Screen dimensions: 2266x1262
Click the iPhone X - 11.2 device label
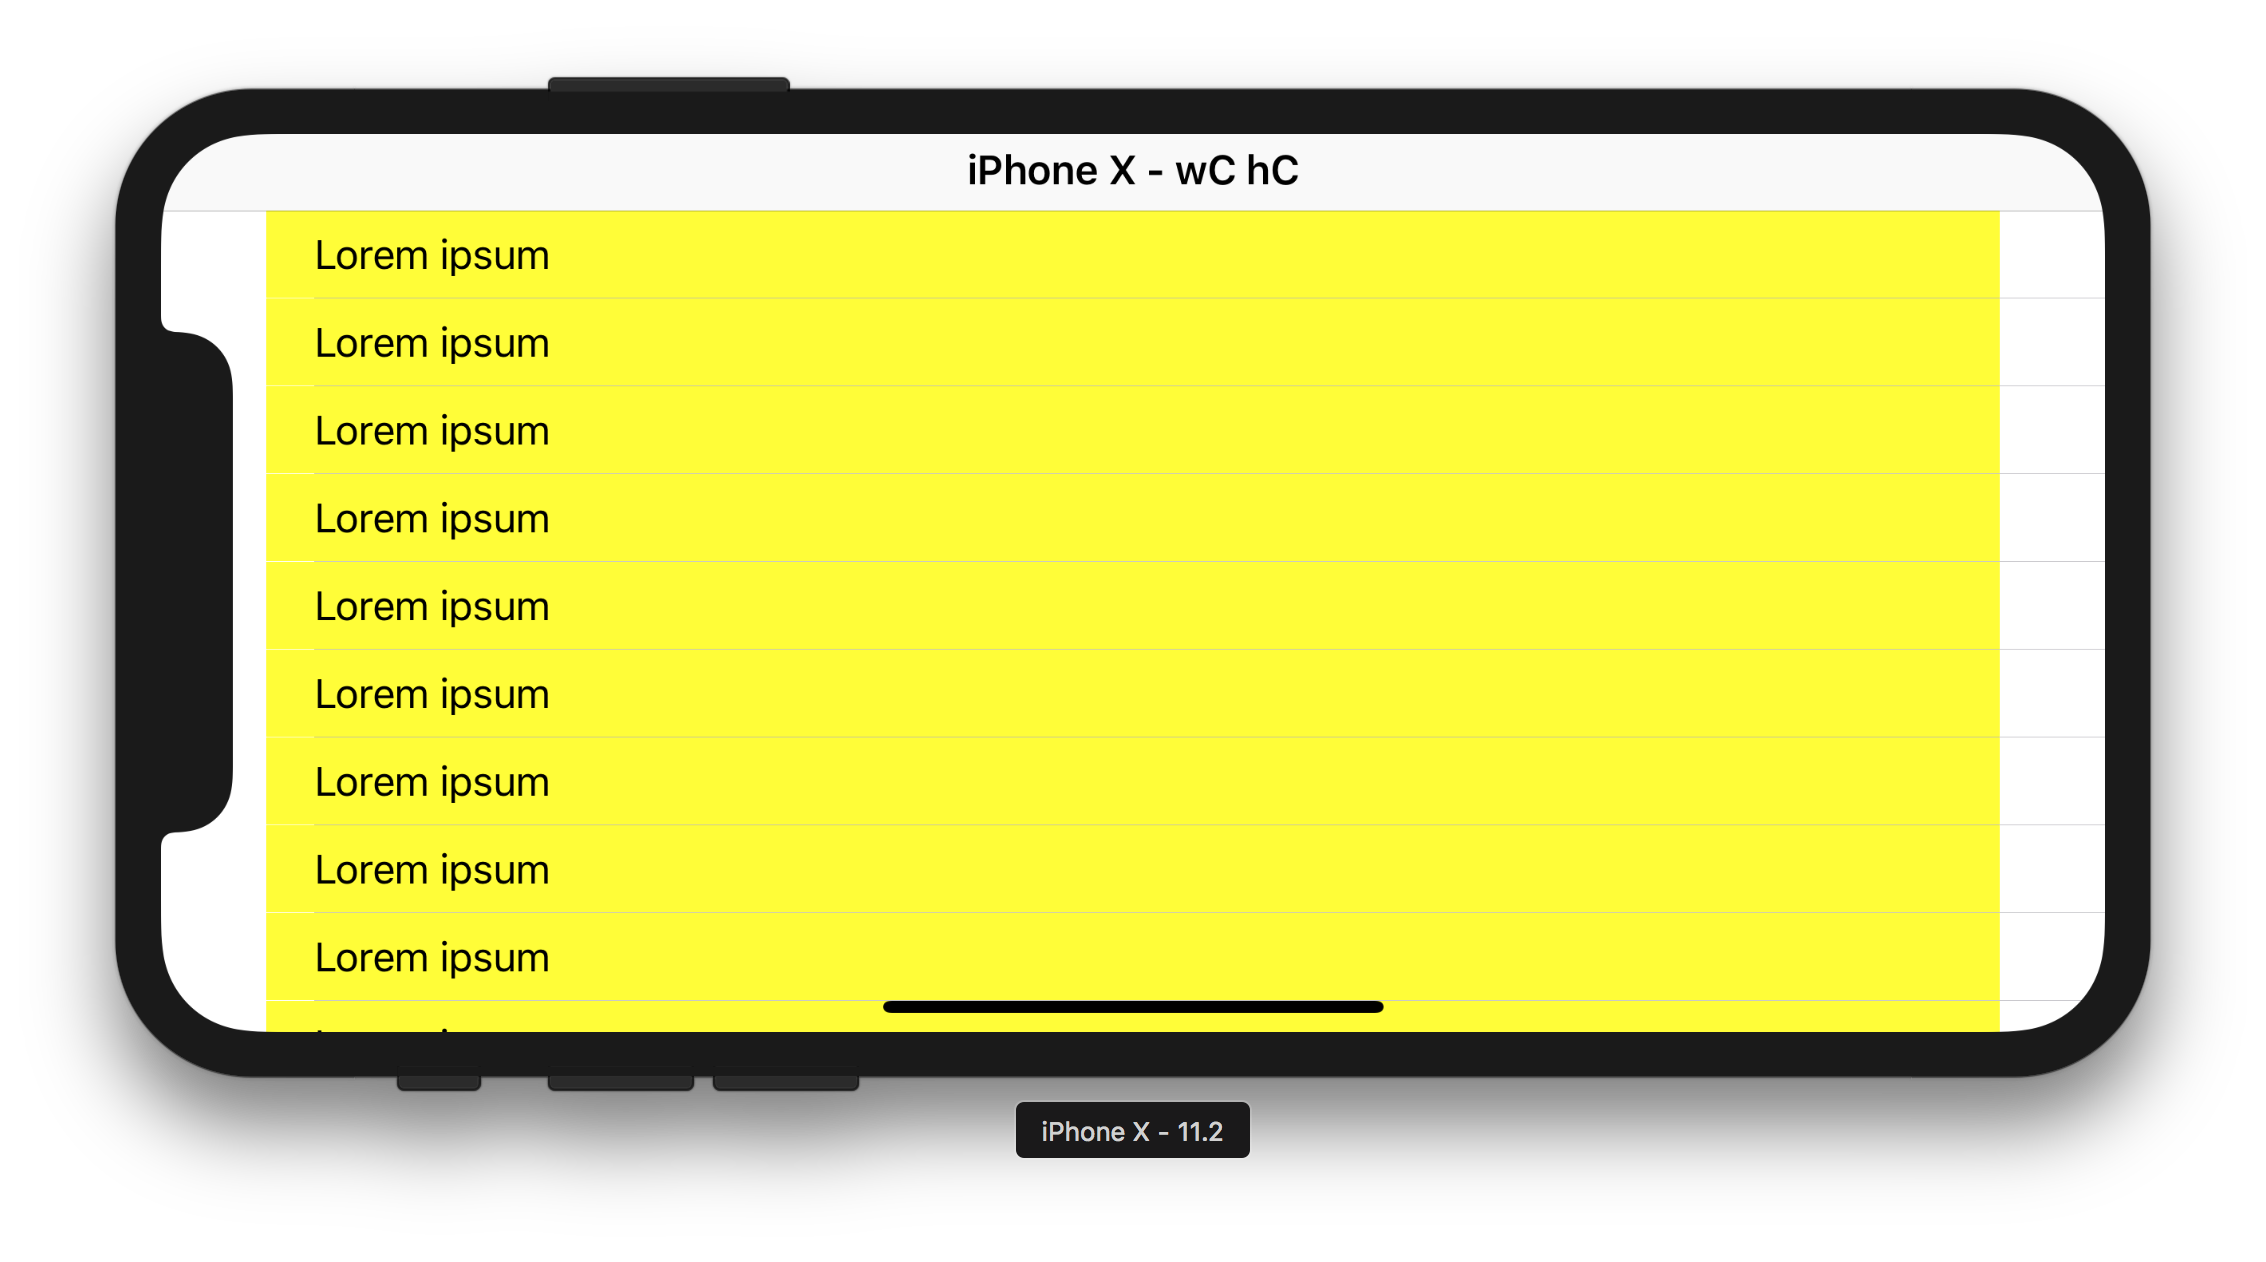tap(1132, 1131)
